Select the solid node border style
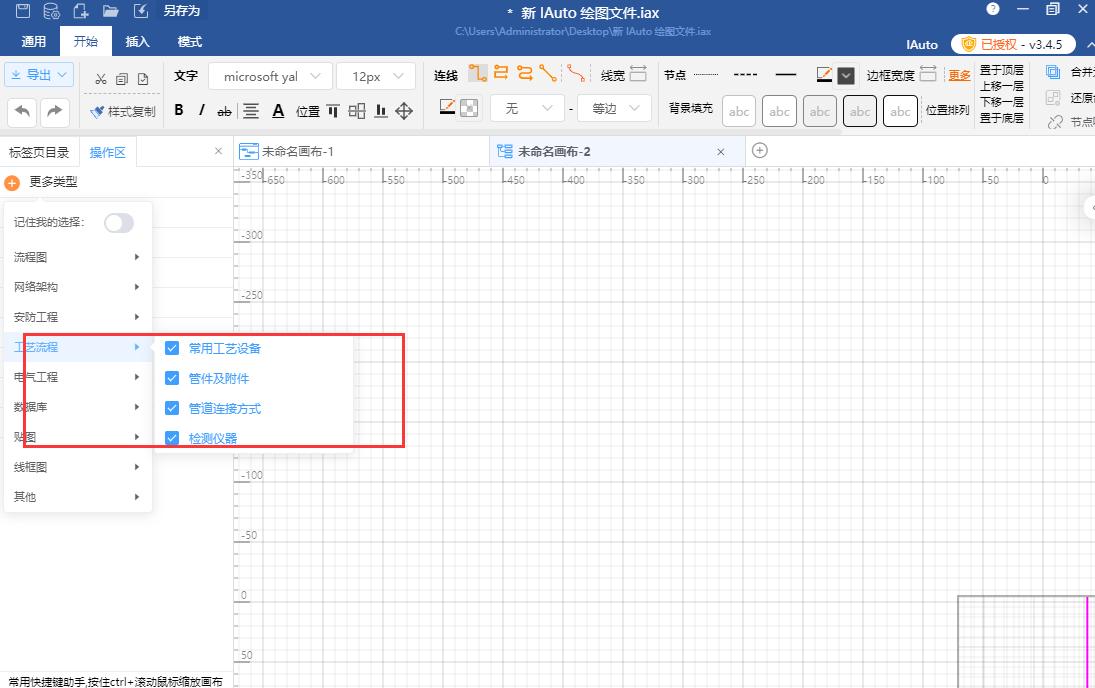Screen dimensions: 1095x688 786,74
